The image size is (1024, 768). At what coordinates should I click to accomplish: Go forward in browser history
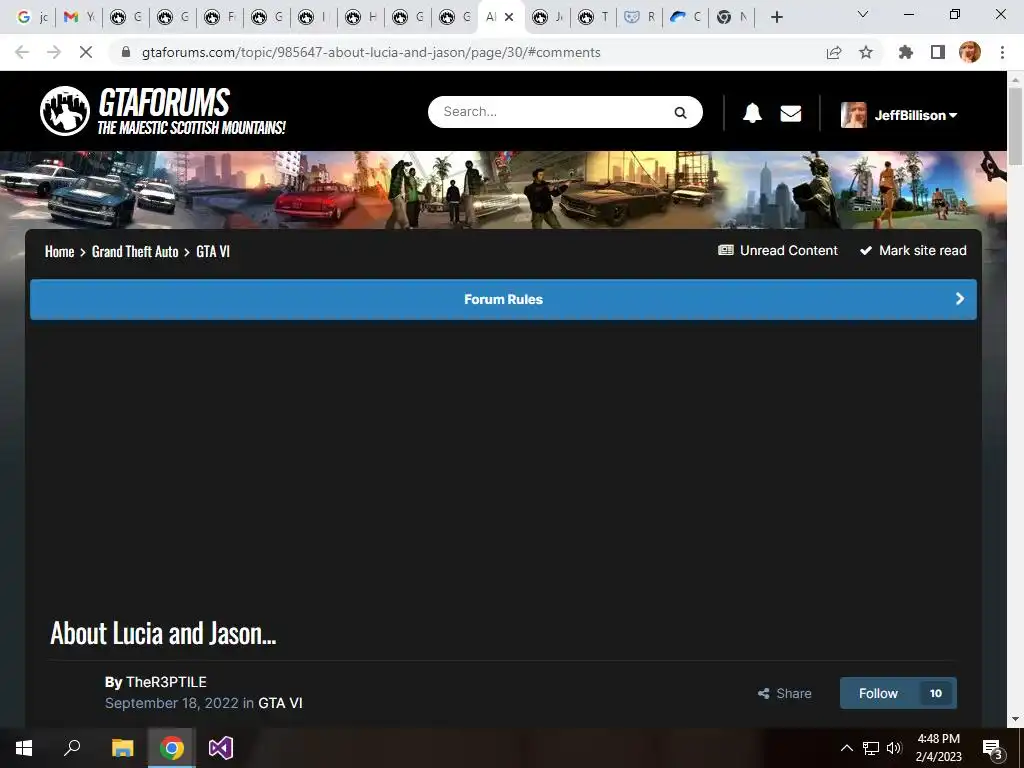pos(54,52)
